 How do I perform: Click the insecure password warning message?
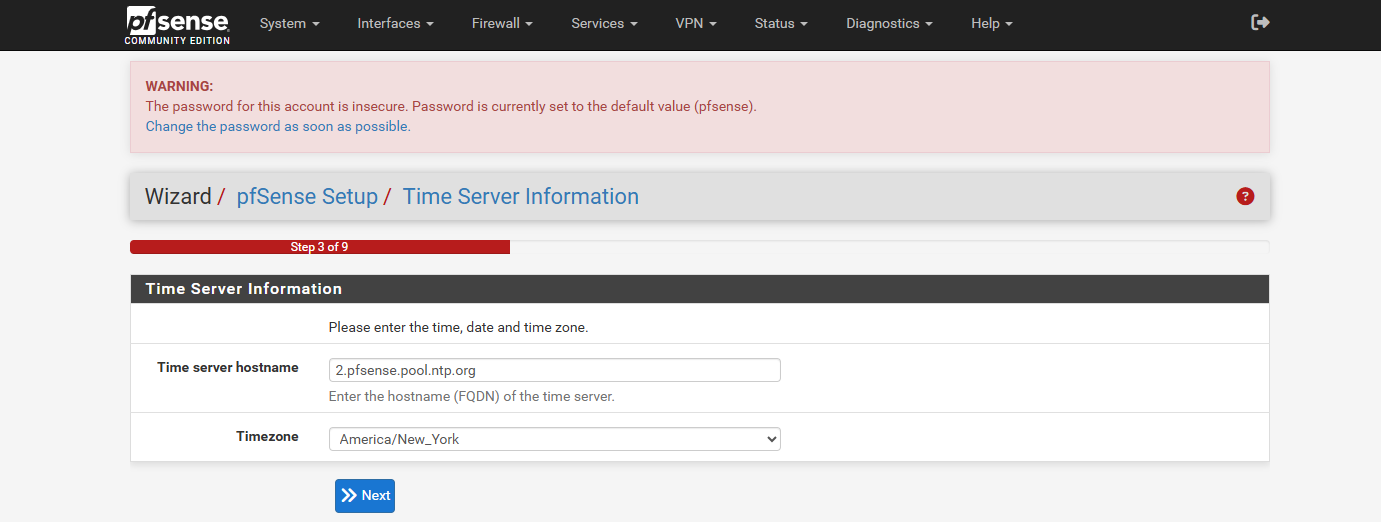point(451,106)
